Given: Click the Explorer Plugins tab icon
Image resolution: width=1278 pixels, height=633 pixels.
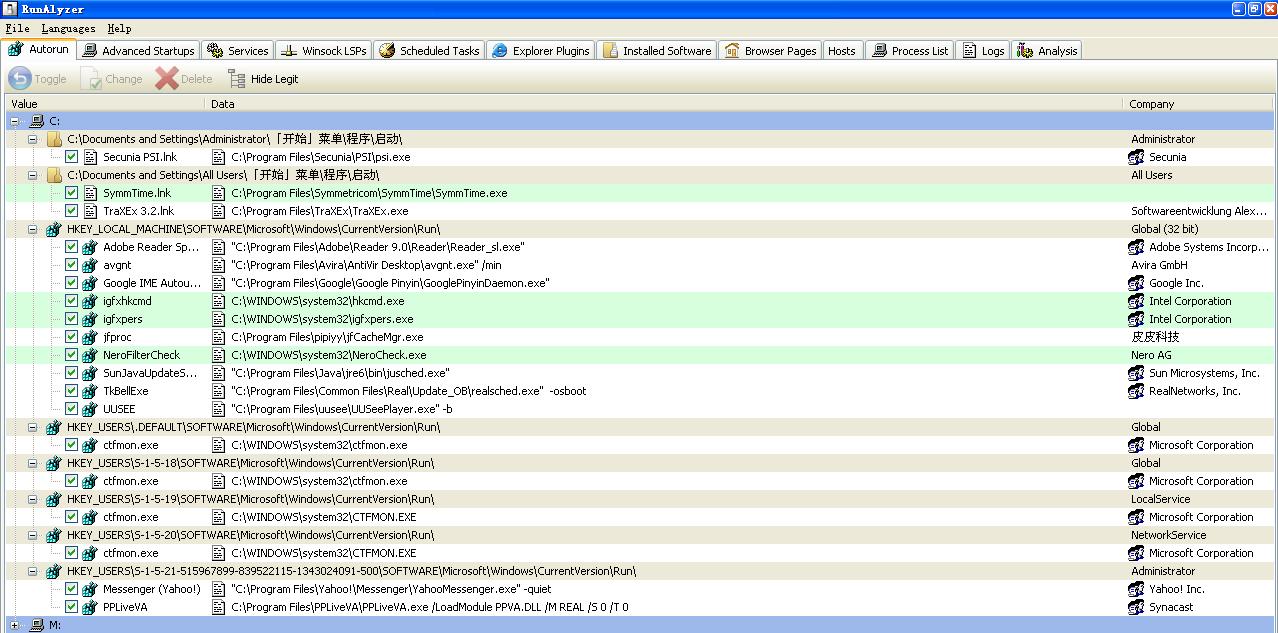Looking at the screenshot, I should (x=500, y=50).
